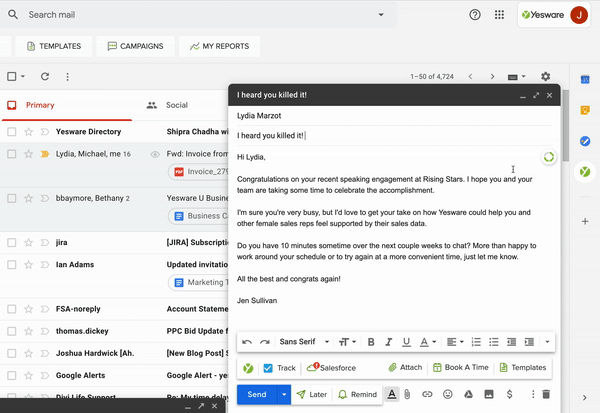Send the email

click(256, 395)
